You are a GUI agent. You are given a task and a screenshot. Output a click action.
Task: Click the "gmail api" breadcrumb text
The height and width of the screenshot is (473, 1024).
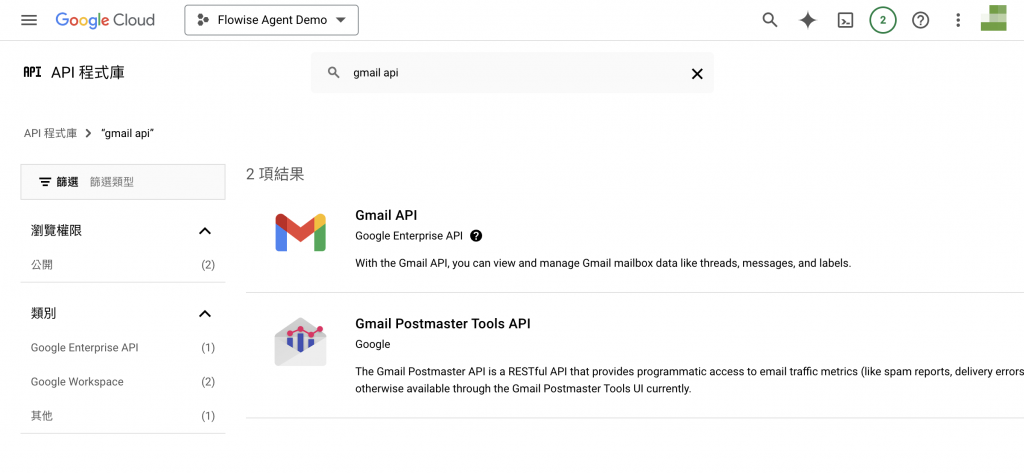tap(128, 133)
